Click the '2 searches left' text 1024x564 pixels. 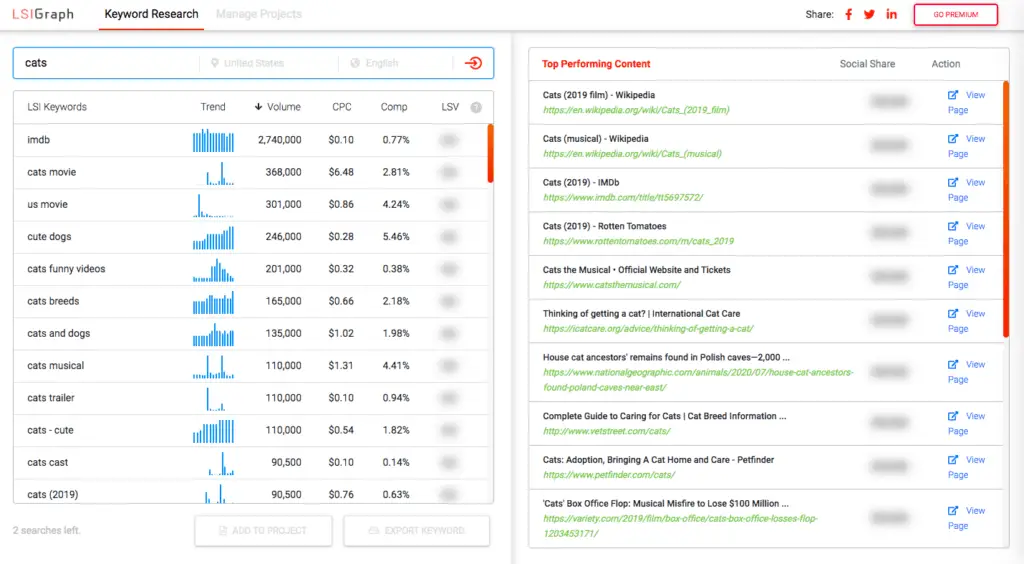click(x=46, y=530)
